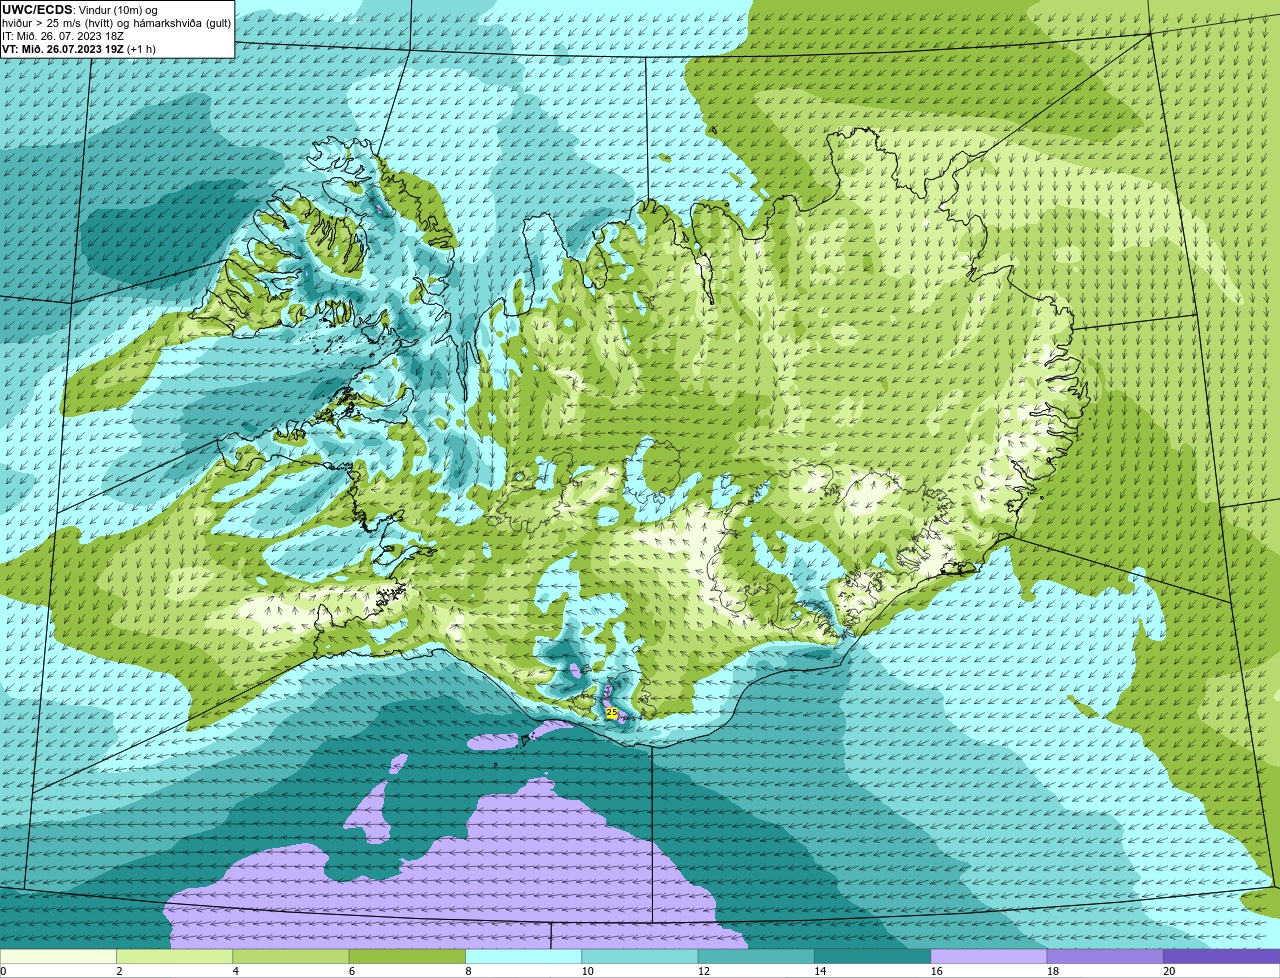
Task: Click the legend scale label '2'
Action: point(119,971)
